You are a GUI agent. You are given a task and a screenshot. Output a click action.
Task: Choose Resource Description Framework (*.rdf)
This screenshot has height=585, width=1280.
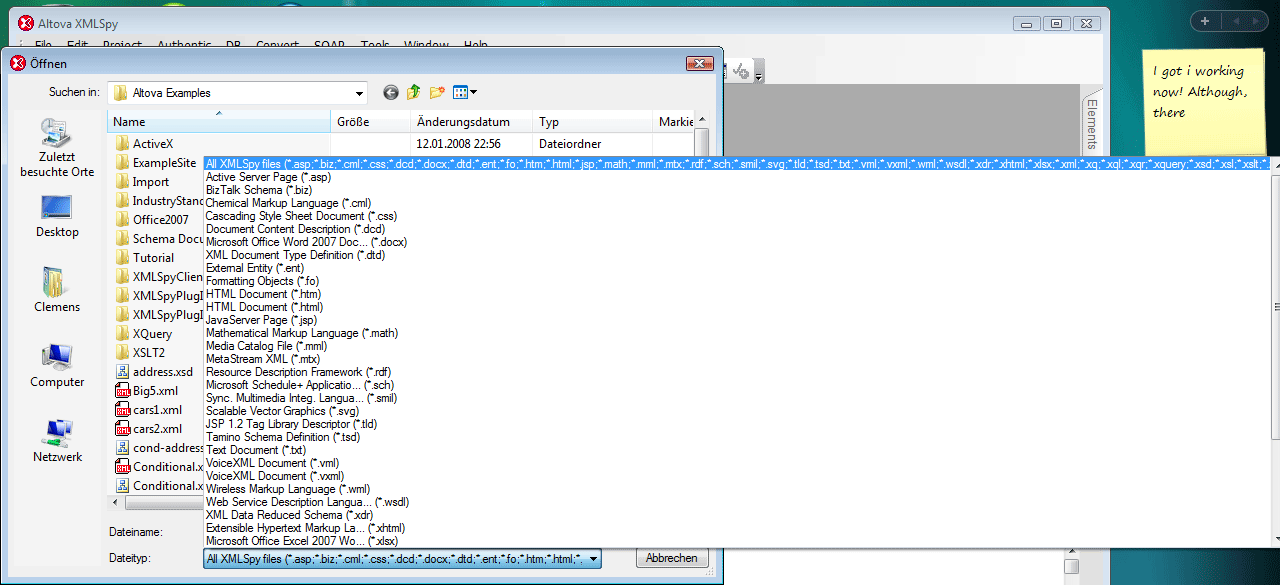pyautogui.click(x=297, y=372)
